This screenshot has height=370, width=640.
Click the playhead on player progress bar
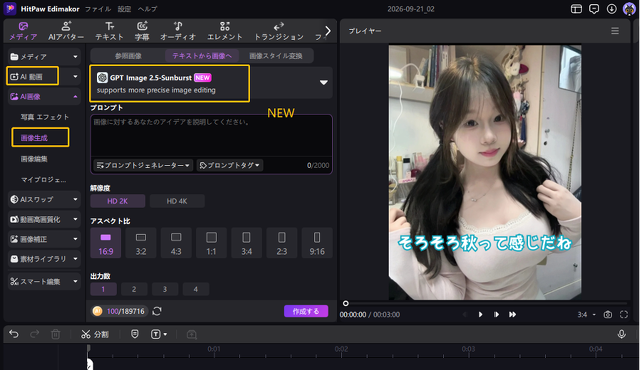click(346, 303)
